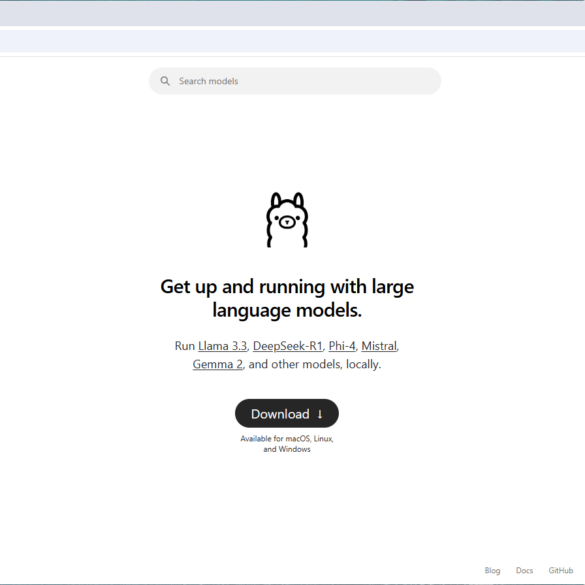Open the Llama 3.3 model link
Viewport: 585px width, 585px height.
[222, 346]
